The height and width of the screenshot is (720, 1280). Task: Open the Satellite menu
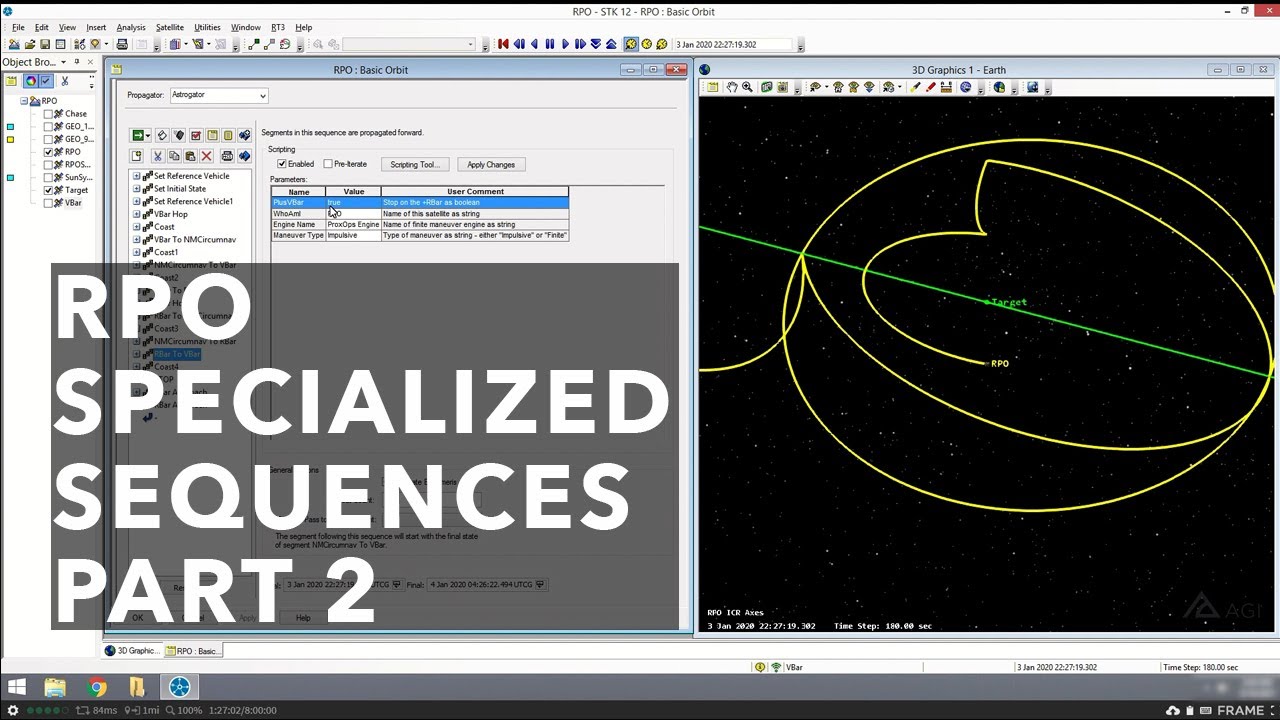(170, 27)
